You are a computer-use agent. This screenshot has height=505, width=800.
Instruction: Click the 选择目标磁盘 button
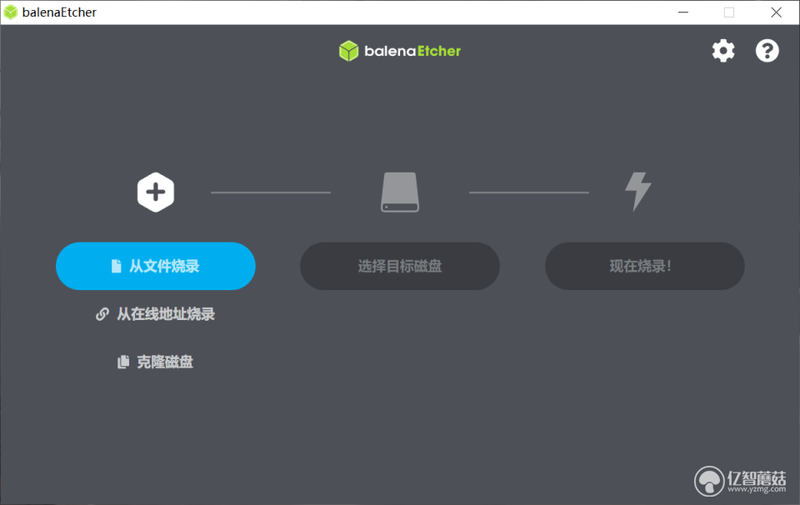pos(400,266)
